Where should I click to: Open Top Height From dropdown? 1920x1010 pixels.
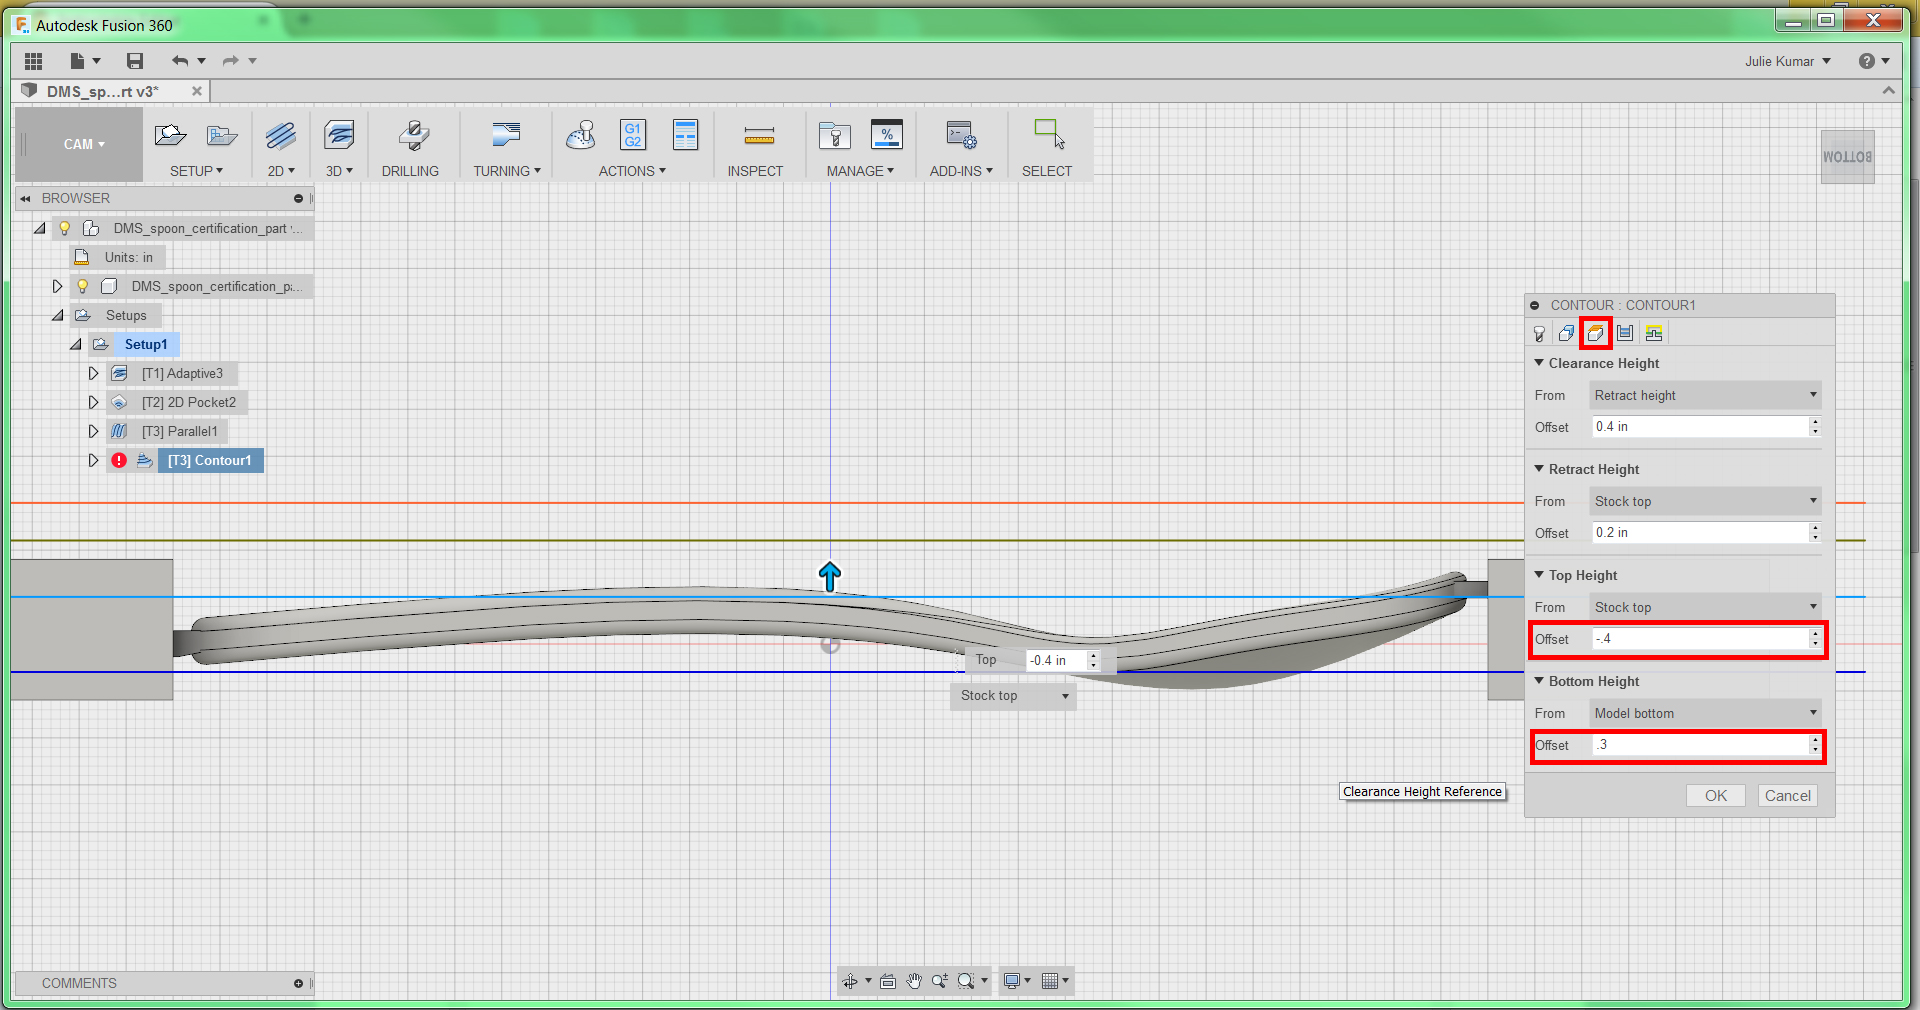pos(1705,607)
